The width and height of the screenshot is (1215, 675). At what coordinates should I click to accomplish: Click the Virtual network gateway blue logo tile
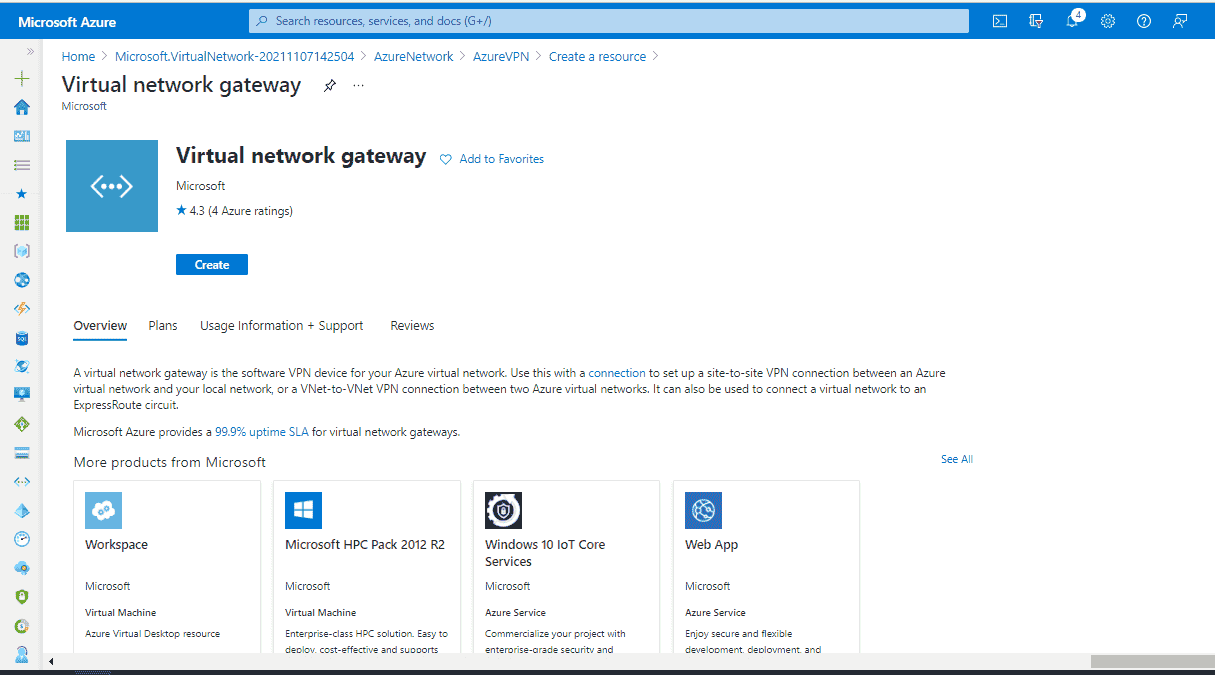(112, 186)
